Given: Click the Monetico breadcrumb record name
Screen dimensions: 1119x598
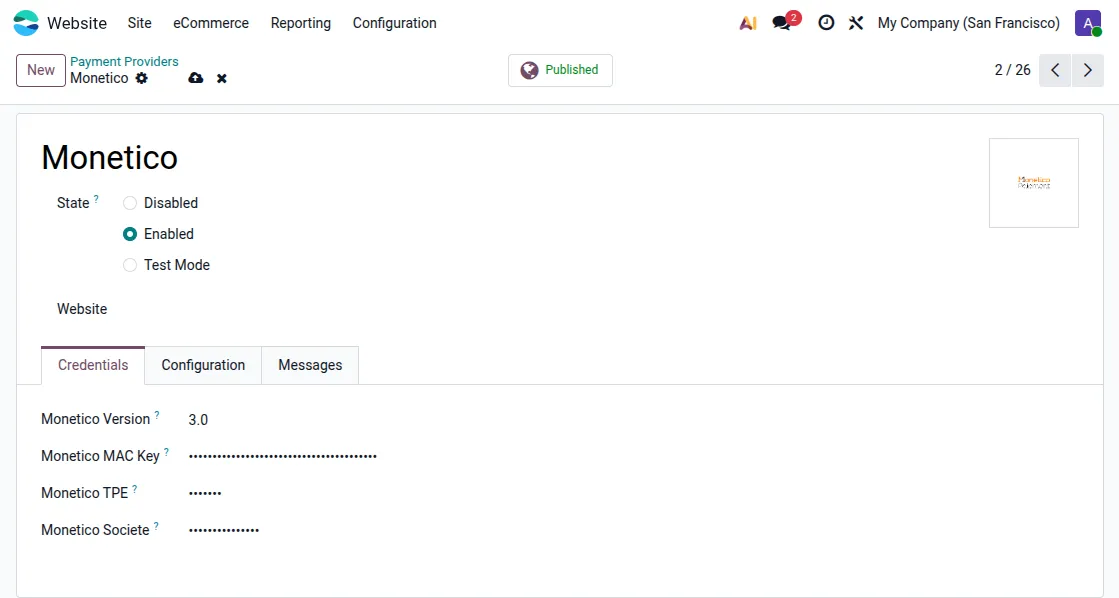Looking at the screenshot, I should 99,78.
